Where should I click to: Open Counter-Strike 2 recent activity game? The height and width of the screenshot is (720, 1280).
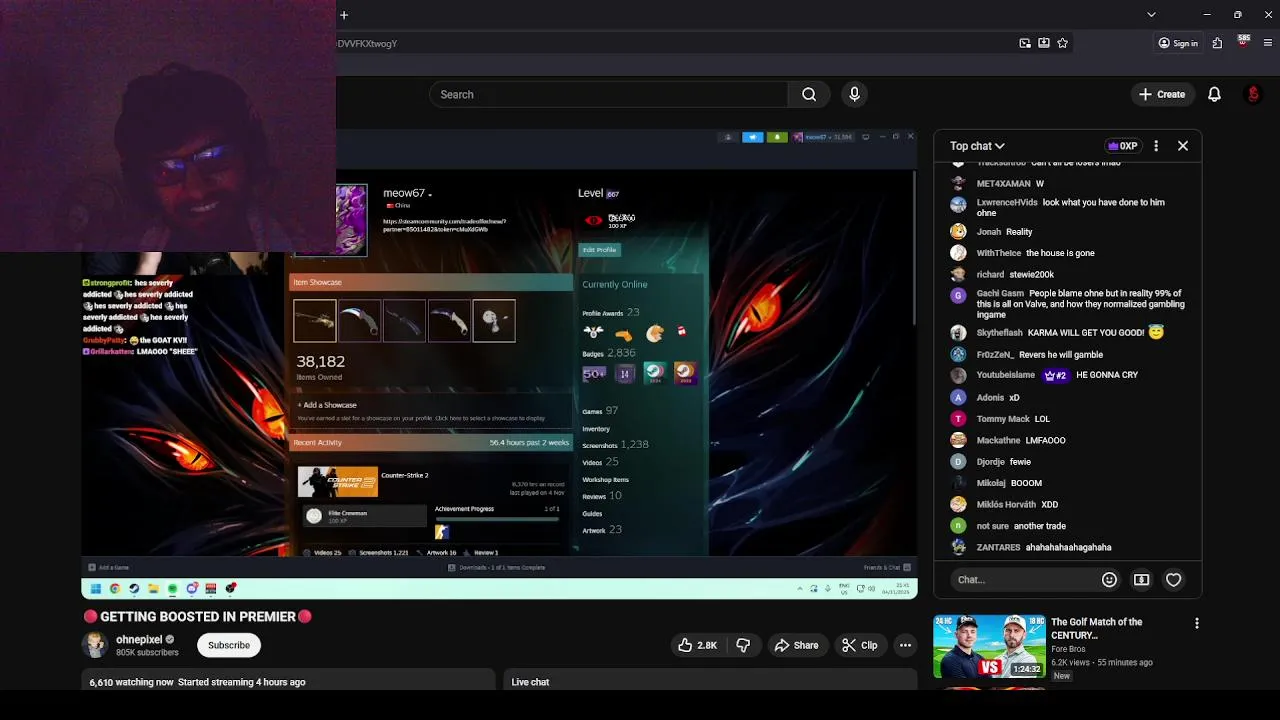tap(338, 482)
